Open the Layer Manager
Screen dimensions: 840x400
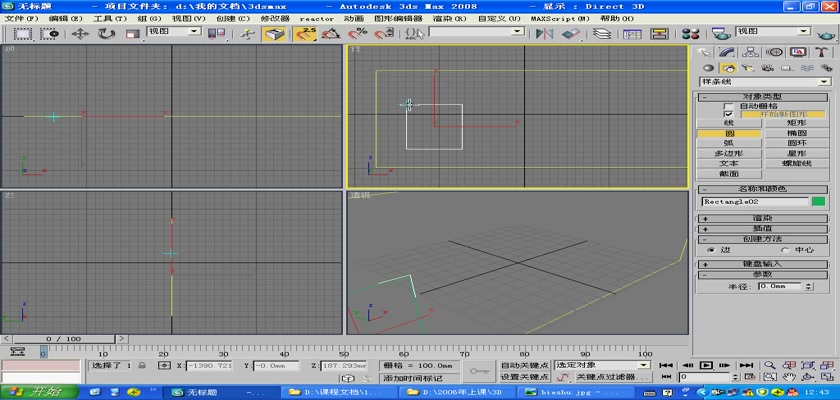click(603, 34)
